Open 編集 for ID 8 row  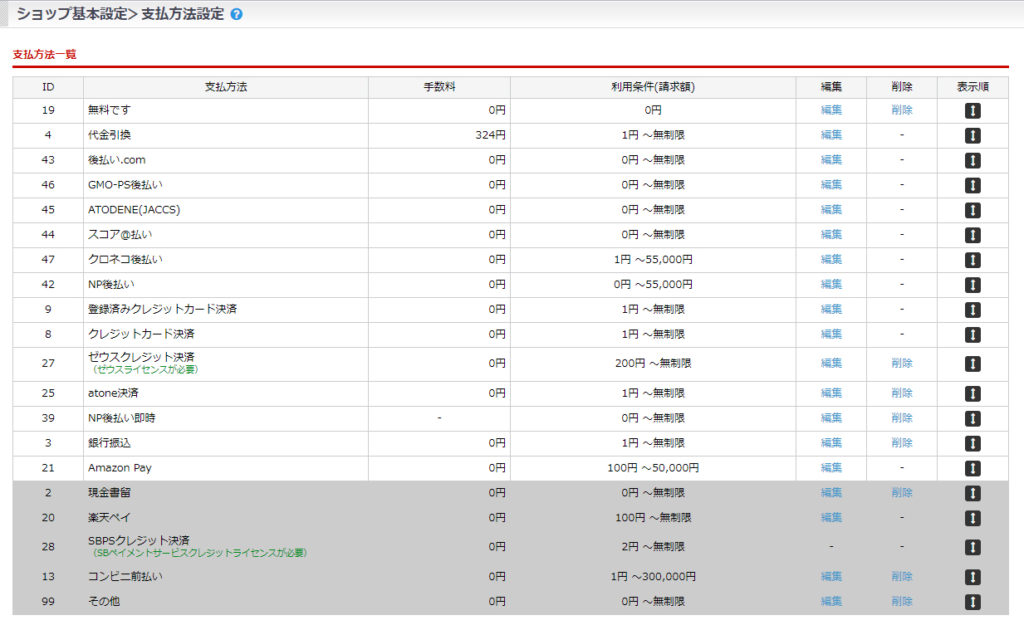click(831, 334)
